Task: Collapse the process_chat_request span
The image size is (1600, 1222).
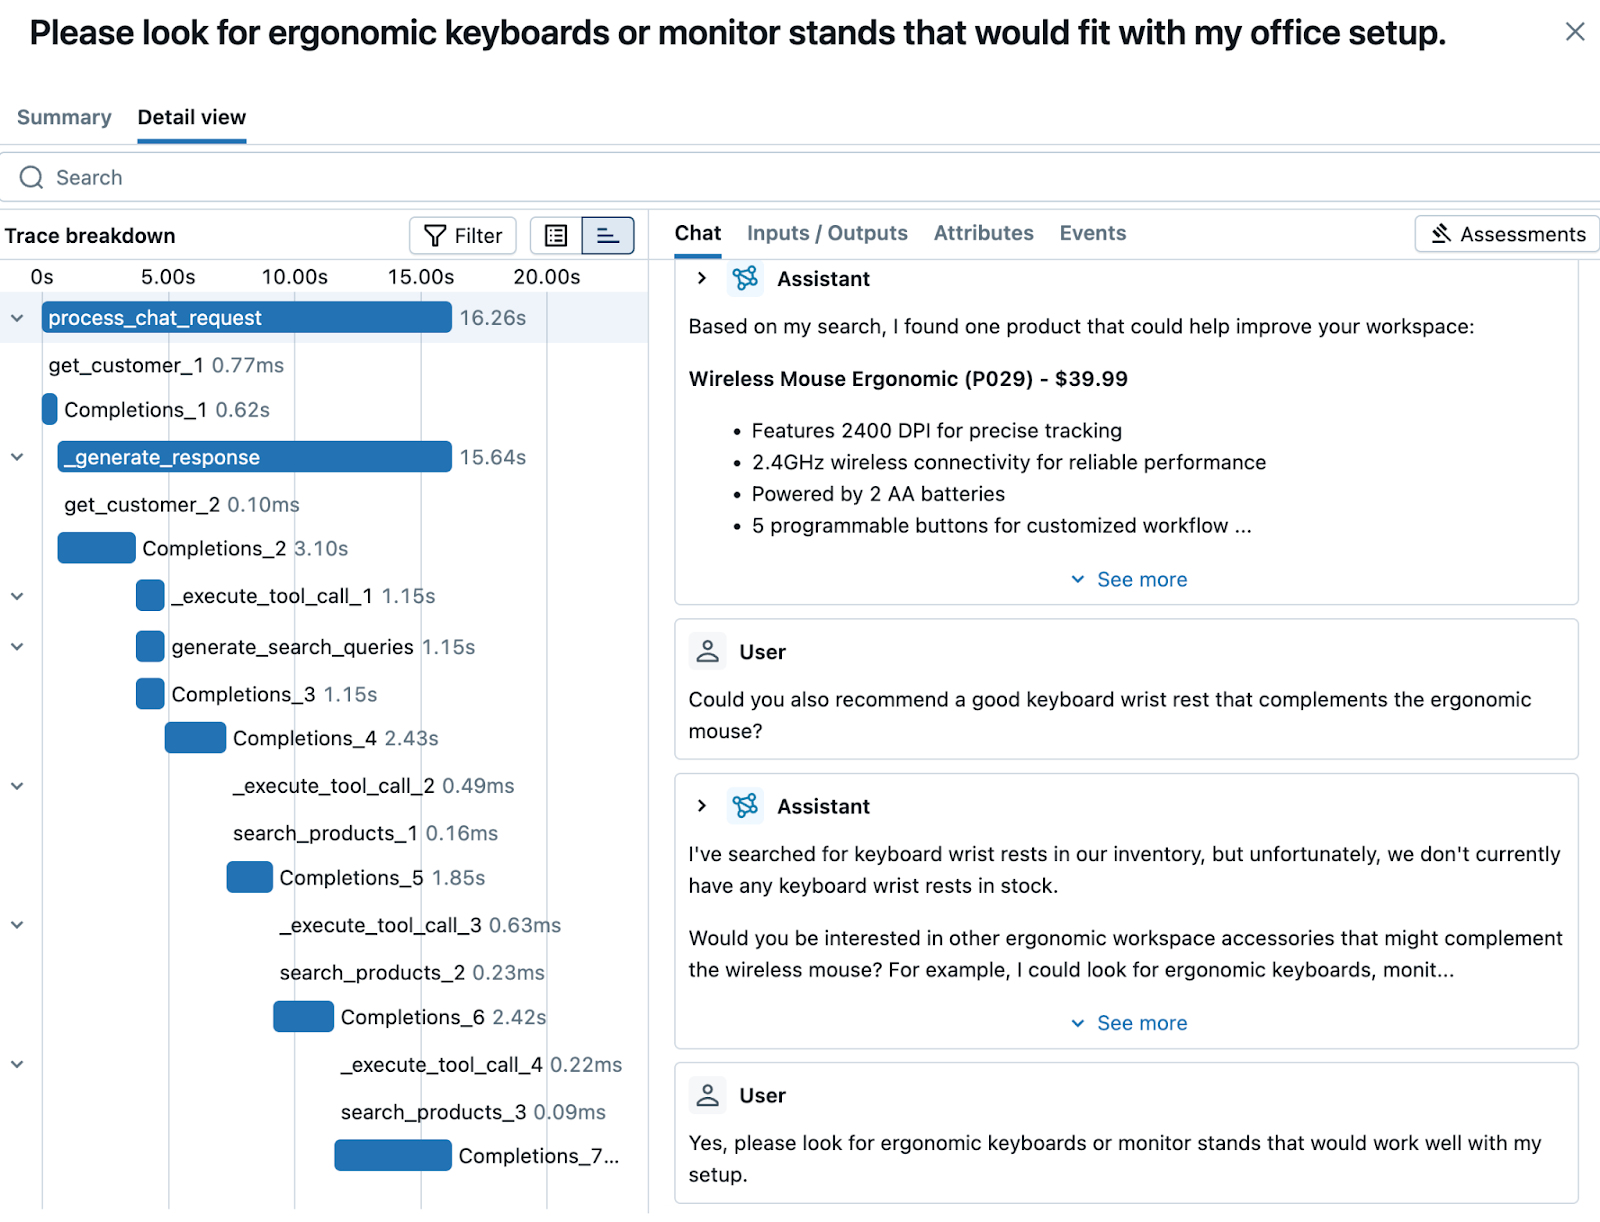Action: [17, 317]
